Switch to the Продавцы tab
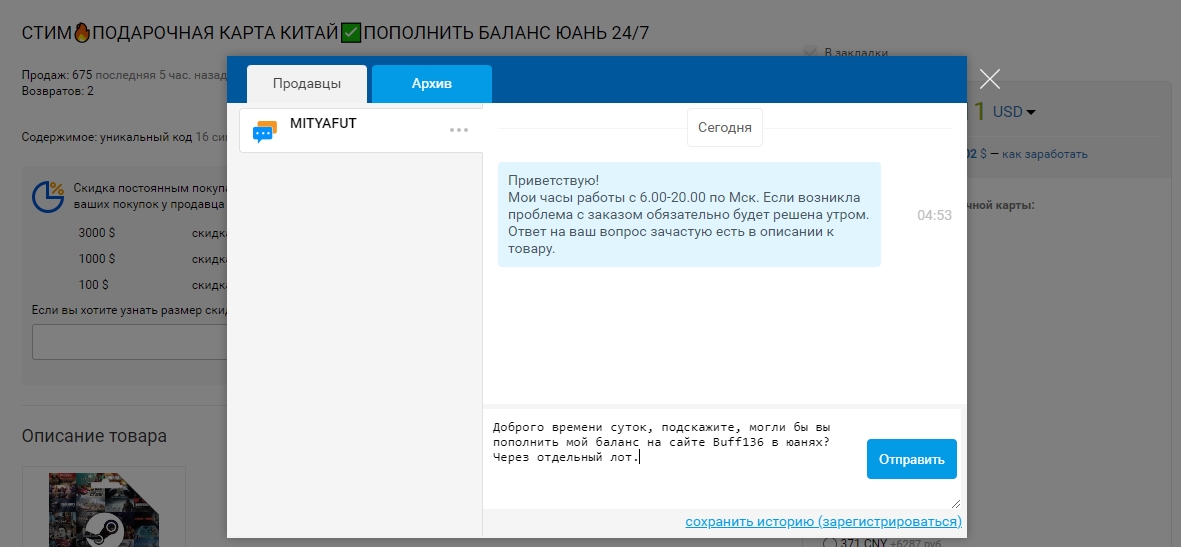The image size is (1181, 547). click(307, 84)
